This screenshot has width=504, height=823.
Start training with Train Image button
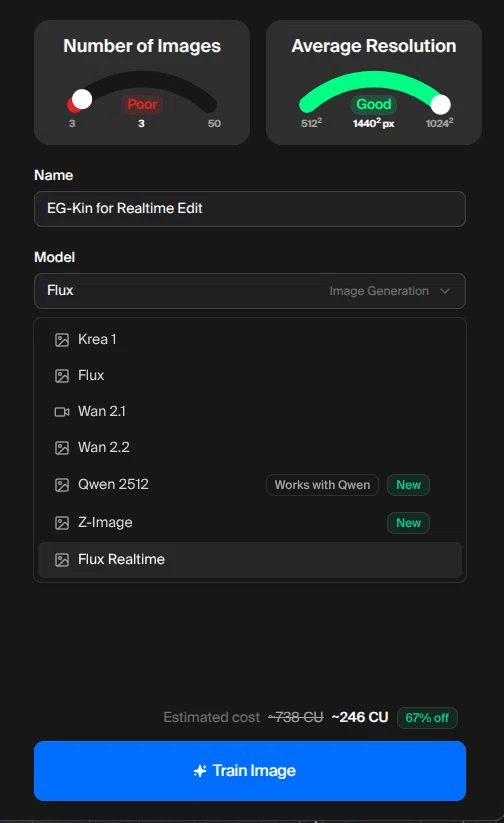pyautogui.click(x=250, y=771)
